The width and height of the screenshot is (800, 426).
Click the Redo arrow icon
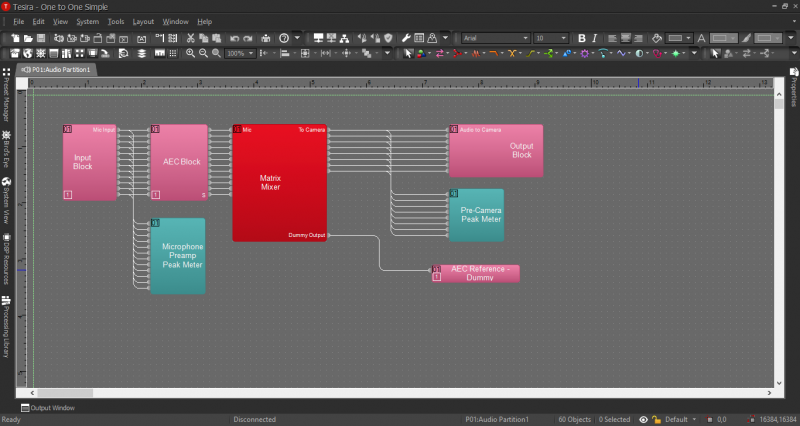[248, 38]
